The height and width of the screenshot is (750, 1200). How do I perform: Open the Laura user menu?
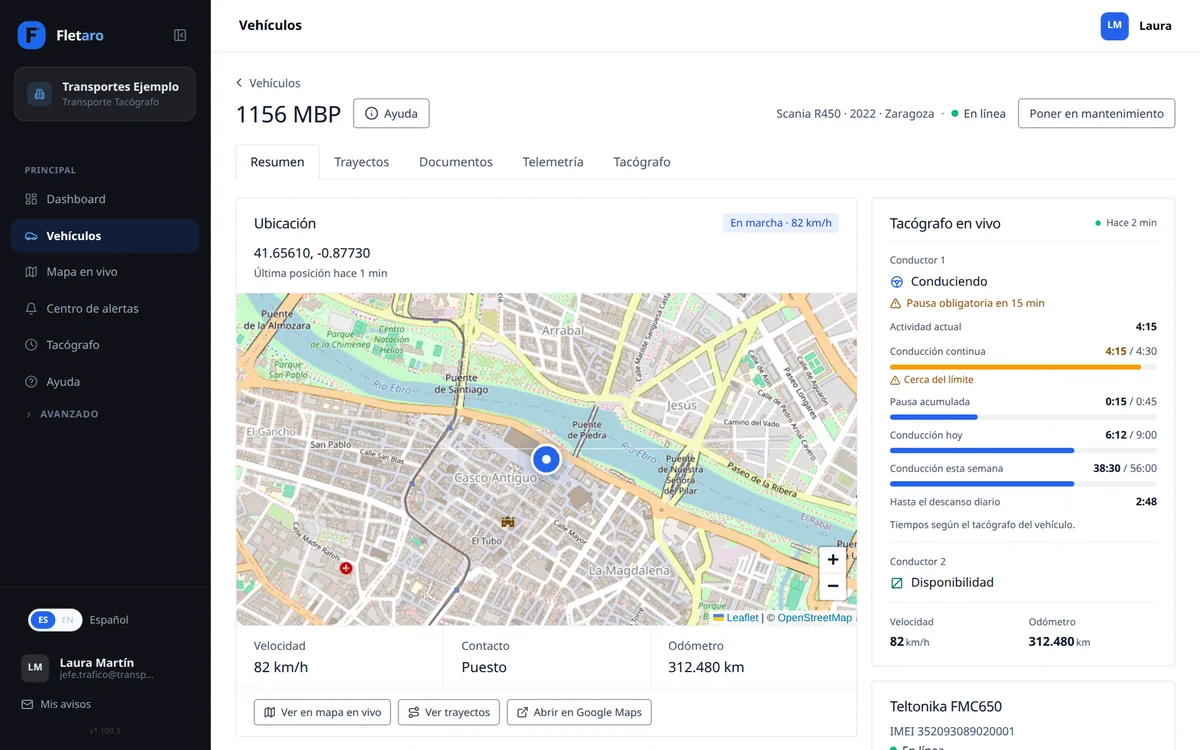tap(1137, 26)
